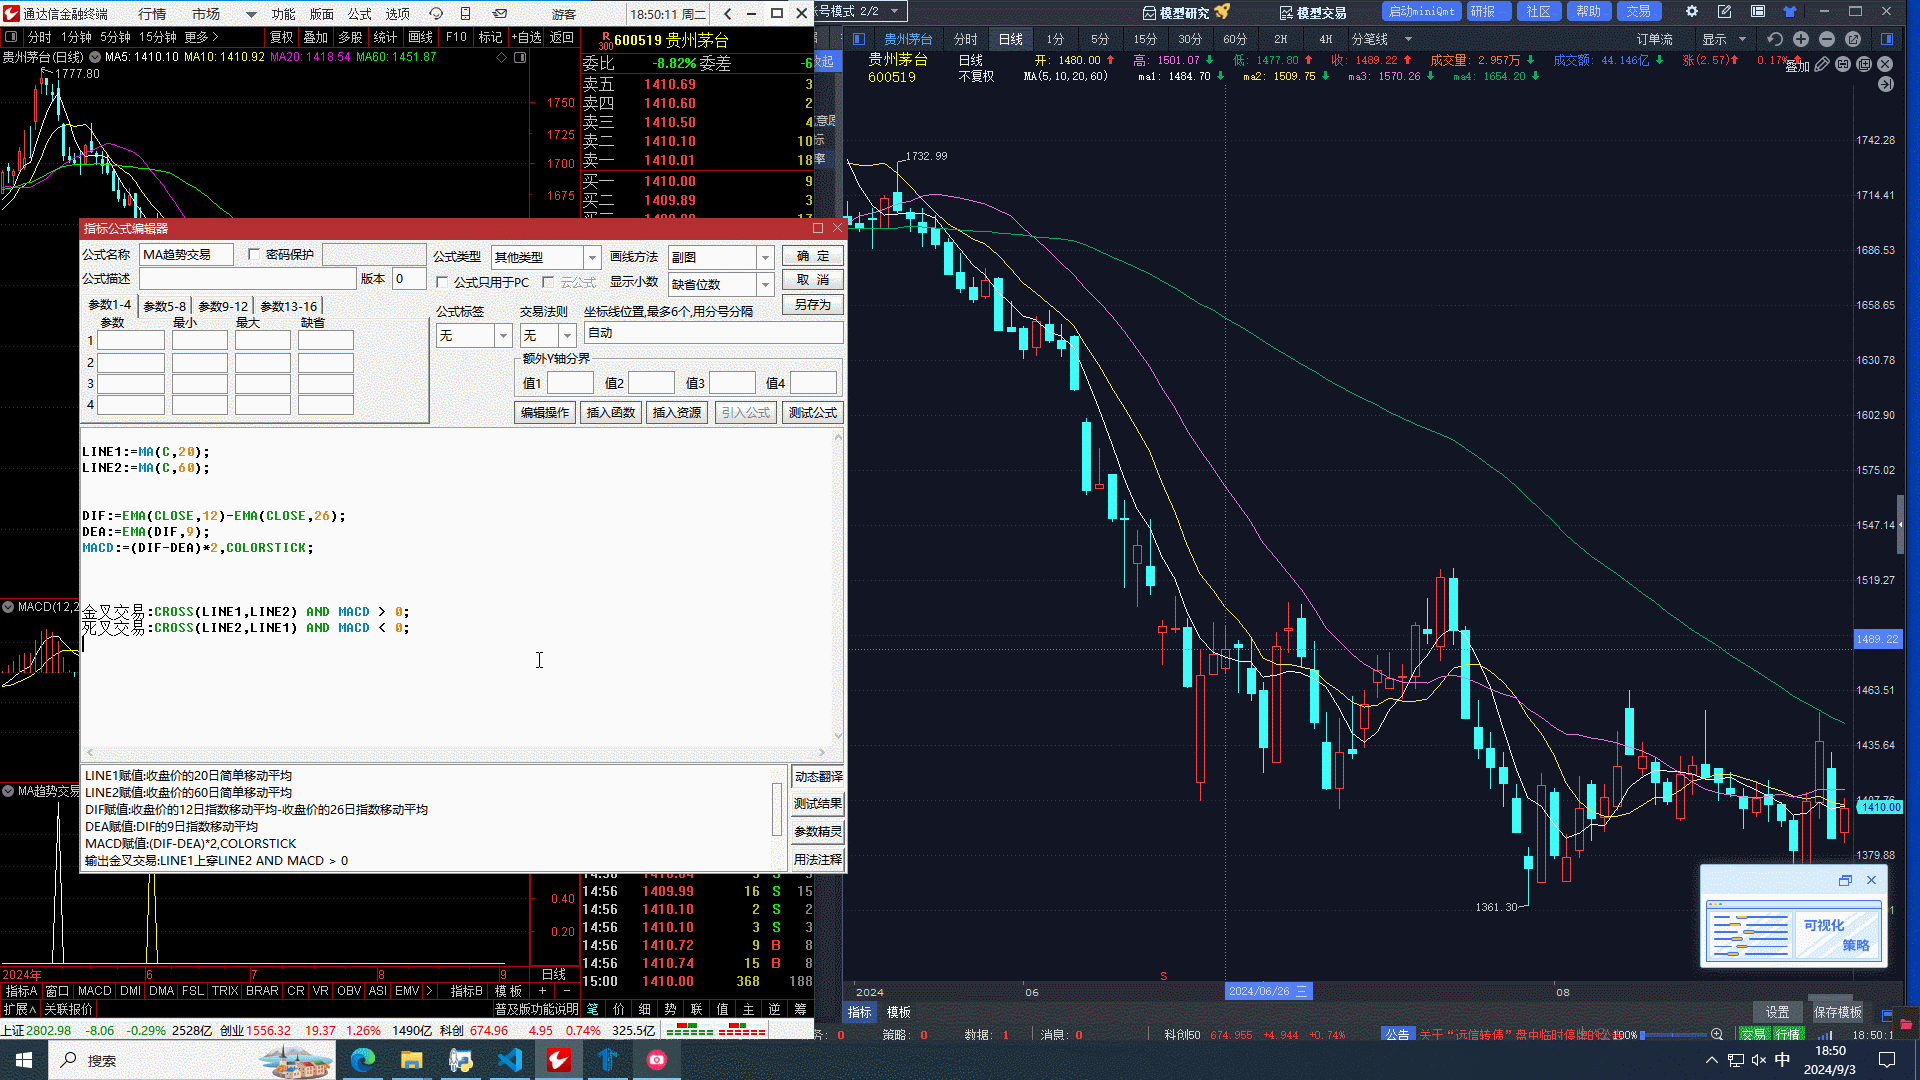Screen dimensions: 1920x1080
Task: Click the red Tongdaxin taskbar icon
Action: [x=558, y=1060]
